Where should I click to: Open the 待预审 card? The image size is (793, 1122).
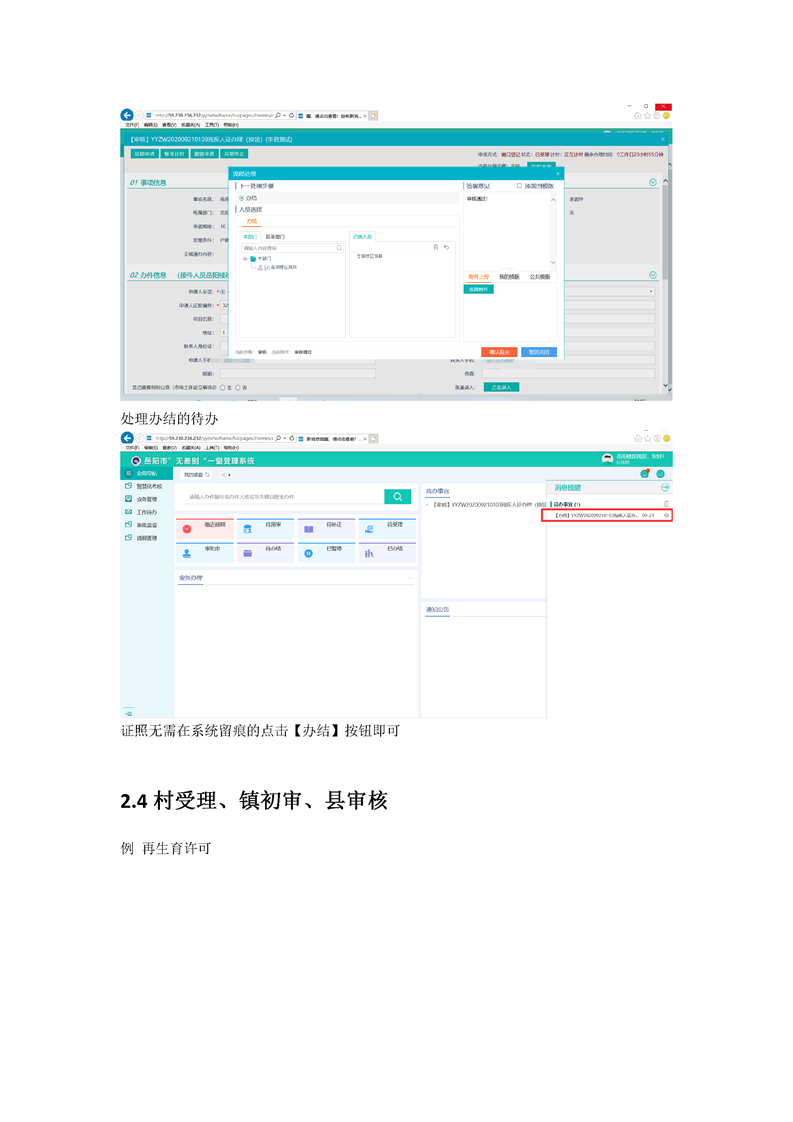click(x=266, y=529)
